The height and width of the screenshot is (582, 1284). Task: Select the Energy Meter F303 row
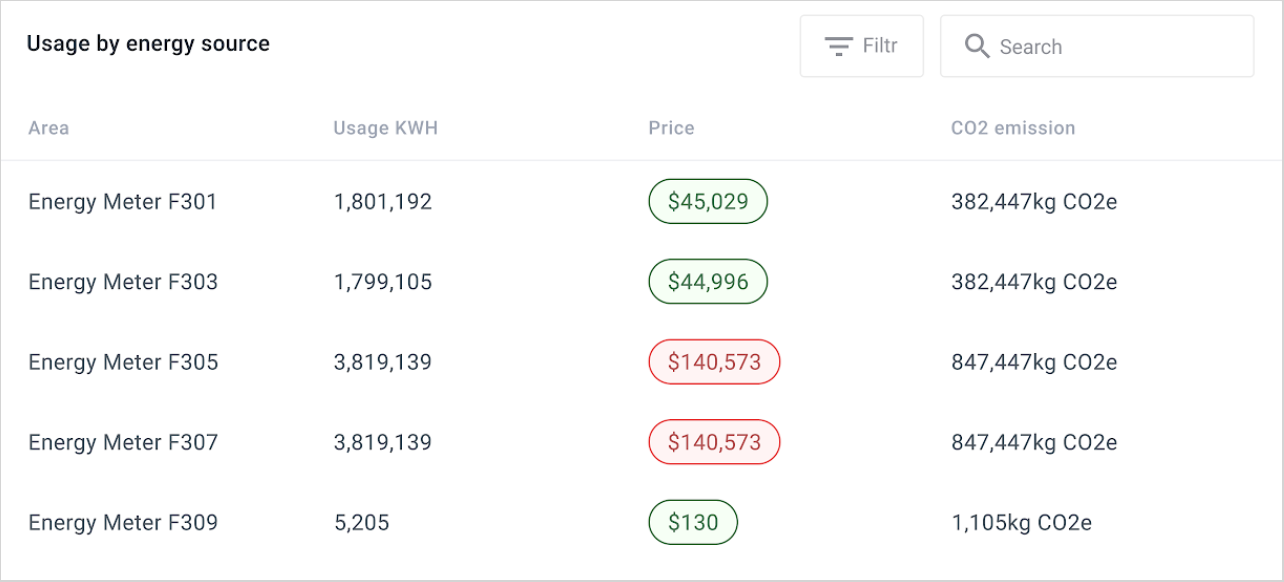coord(123,282)
